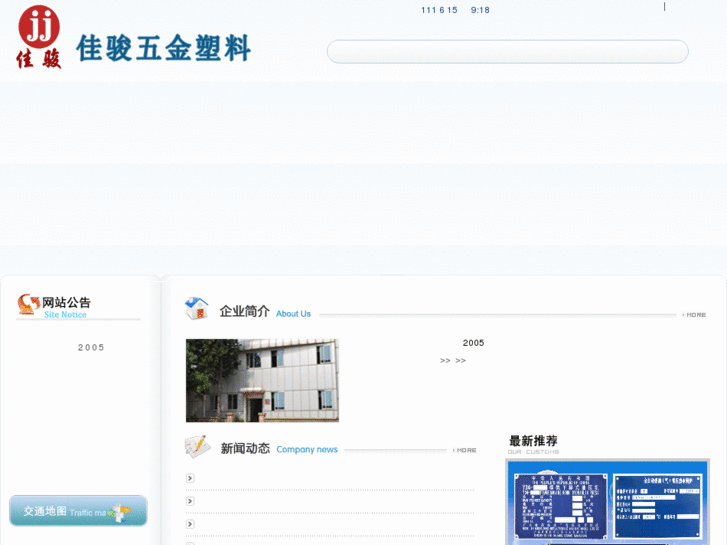The height and width of the screenshot is (545, 727).
Task: Click the Site Notice subtitle
Action: [x=65, y=314]
